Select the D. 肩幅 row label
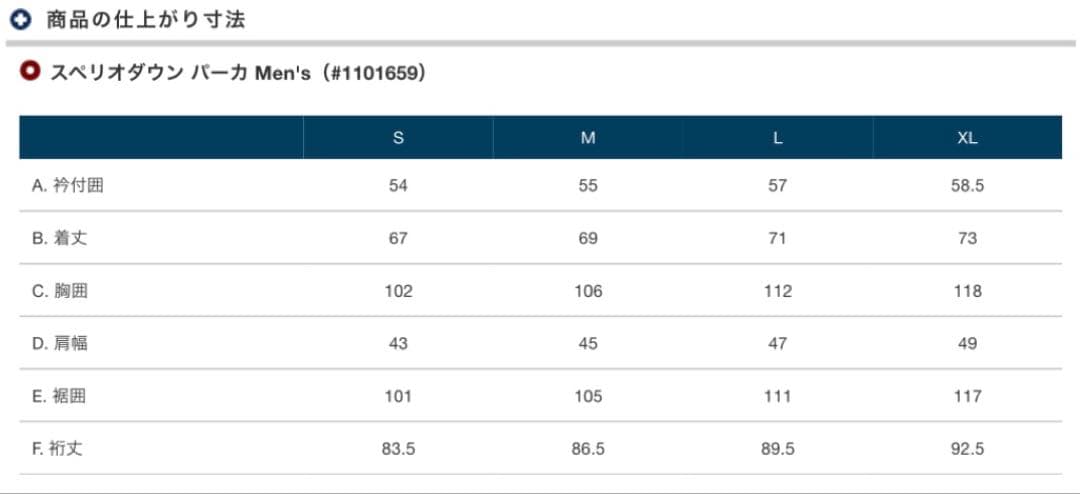 coord(59,343)
